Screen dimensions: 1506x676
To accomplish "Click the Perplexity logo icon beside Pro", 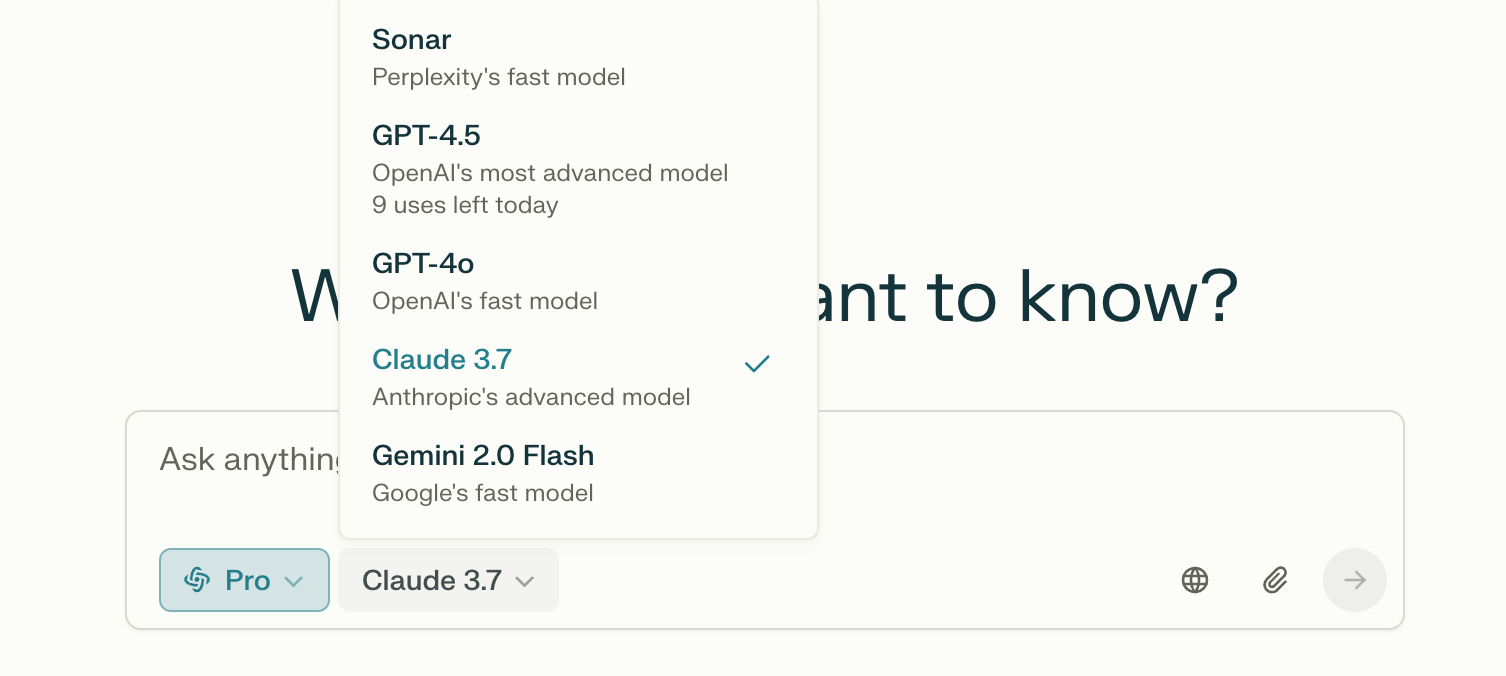I will tap(197, 580).
